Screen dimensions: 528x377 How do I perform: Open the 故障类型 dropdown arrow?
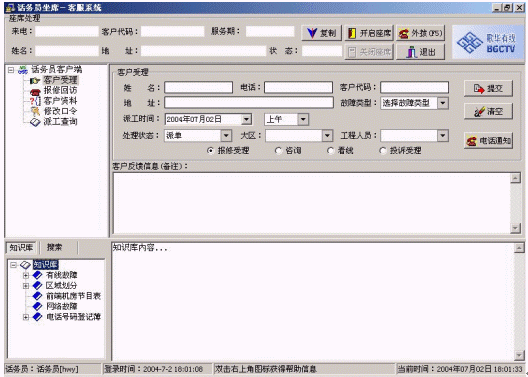[x=443, y=103]
